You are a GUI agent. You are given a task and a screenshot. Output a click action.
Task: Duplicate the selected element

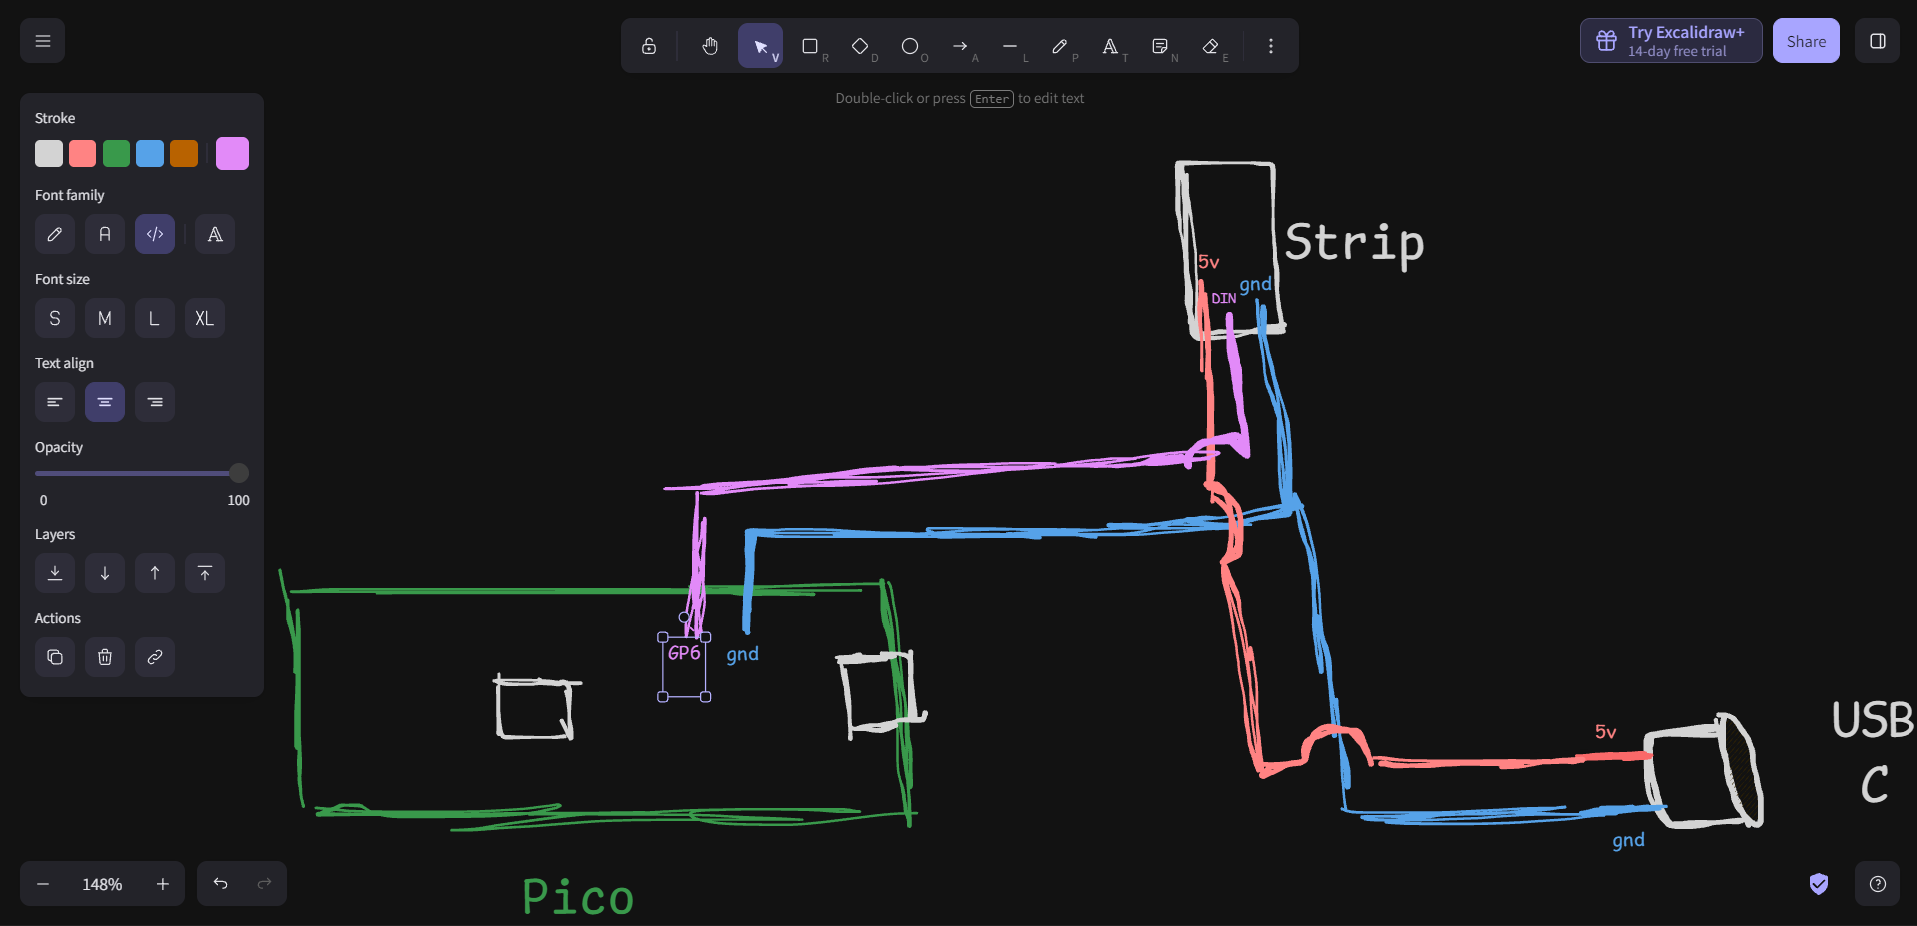pyautogui.click(x=55, y=657)
